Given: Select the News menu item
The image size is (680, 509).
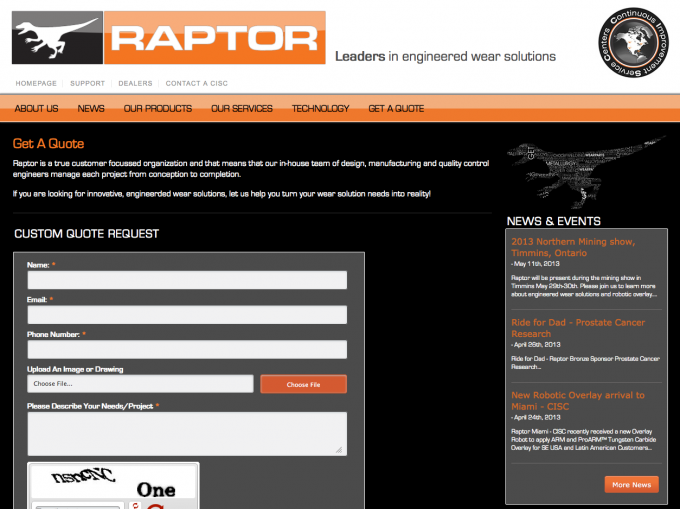Looking at the screenshot, I should pyautogui.click(x=91, y=108).
